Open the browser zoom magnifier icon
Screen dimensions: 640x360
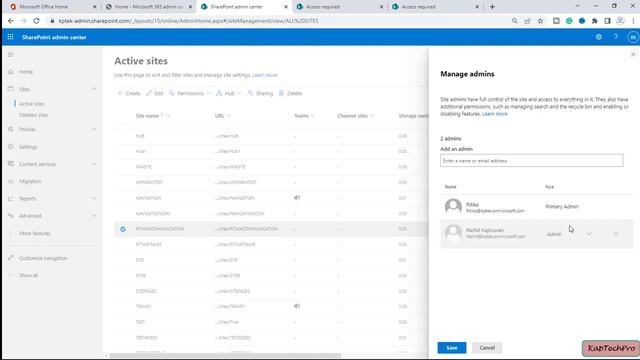(514, 21)
